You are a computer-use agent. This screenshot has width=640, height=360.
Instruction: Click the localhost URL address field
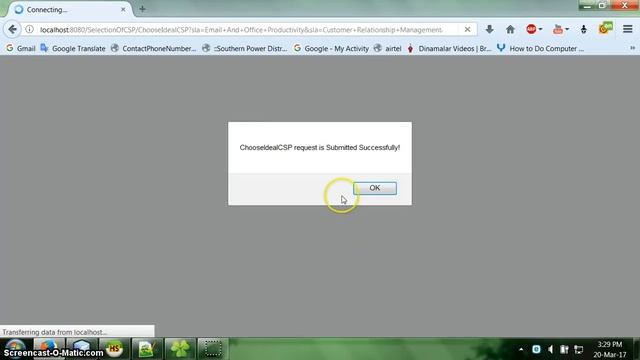coord(241,30)
